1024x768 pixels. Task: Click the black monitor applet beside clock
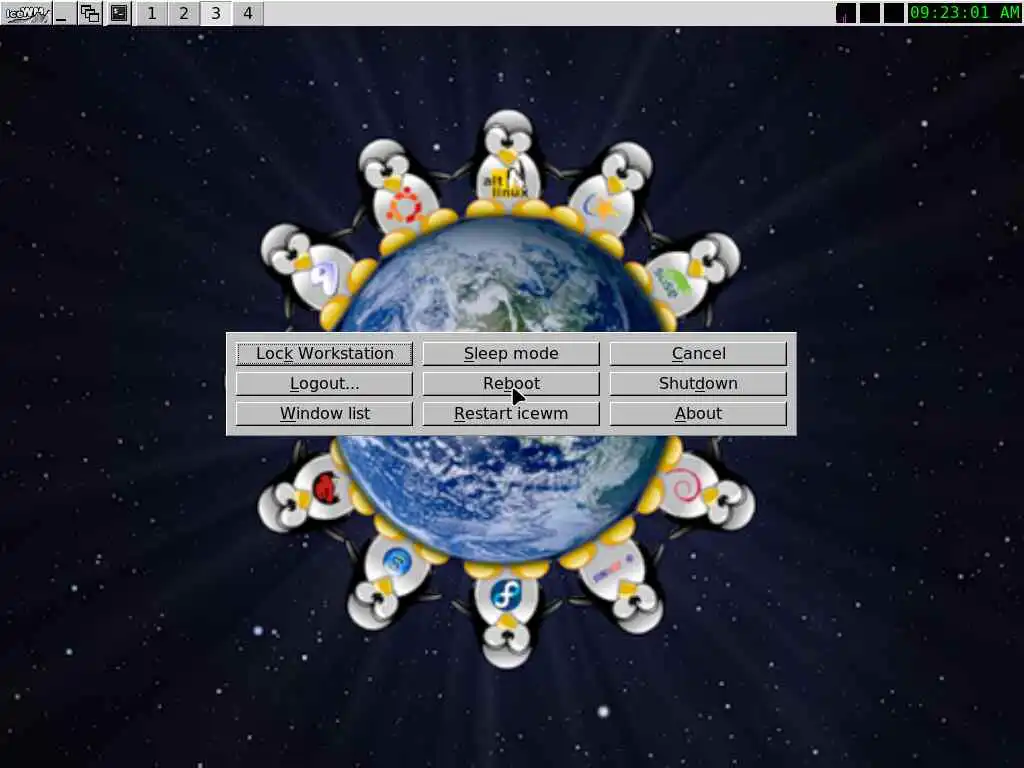[x=893, y=13]
